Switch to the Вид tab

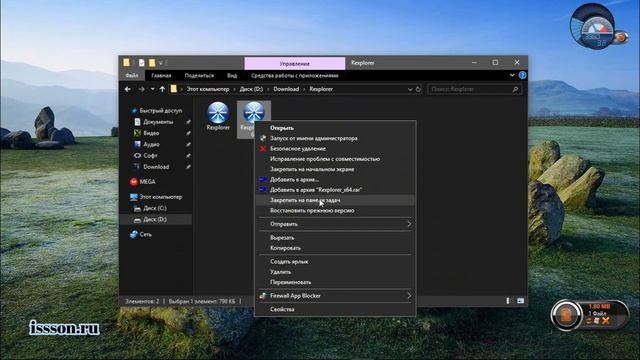coord(232,76)
